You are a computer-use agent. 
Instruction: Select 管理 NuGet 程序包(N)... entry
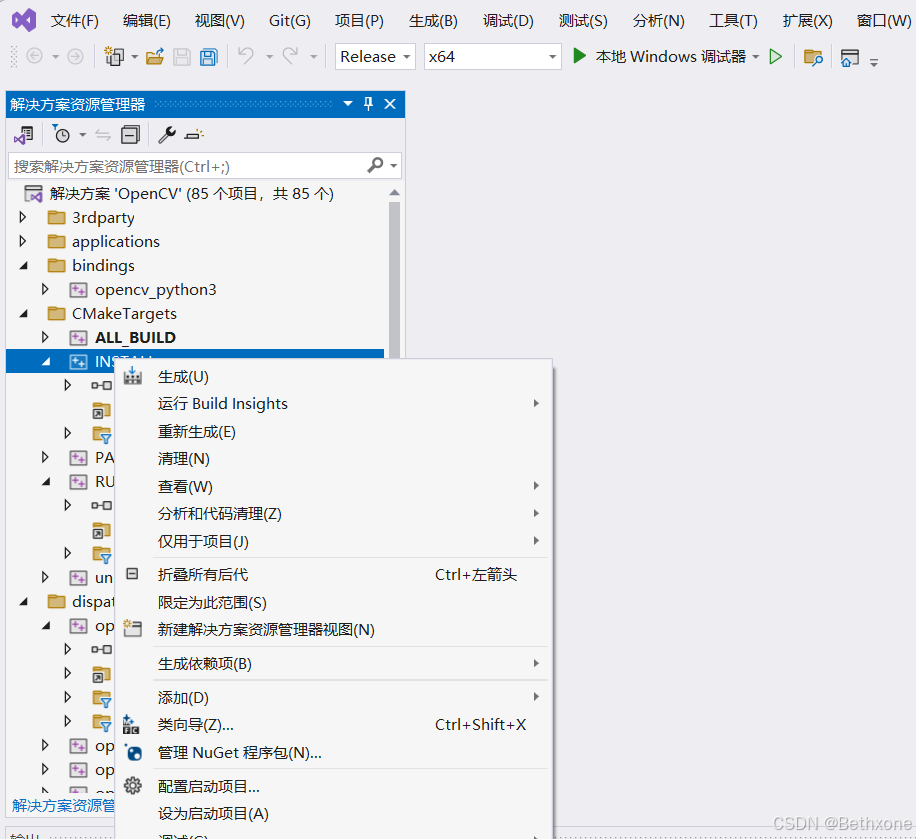tap(333, 753)
